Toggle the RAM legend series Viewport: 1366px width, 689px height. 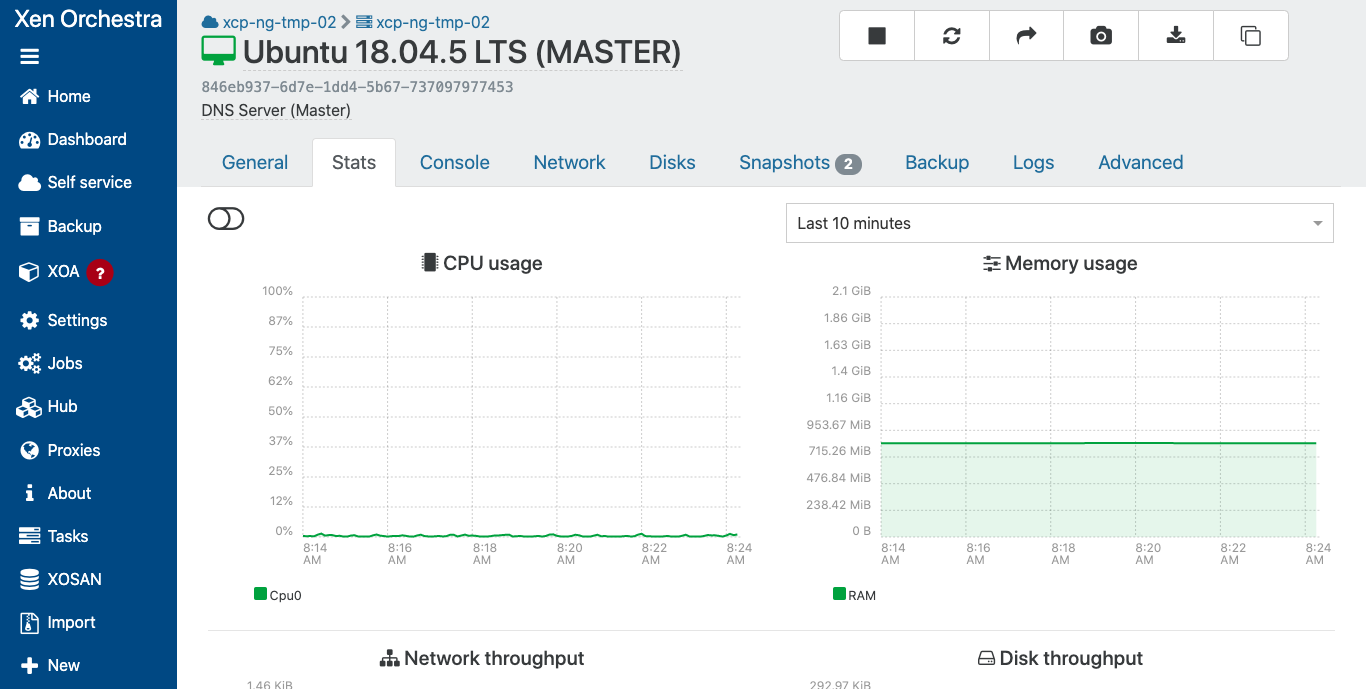click(854, 595)
